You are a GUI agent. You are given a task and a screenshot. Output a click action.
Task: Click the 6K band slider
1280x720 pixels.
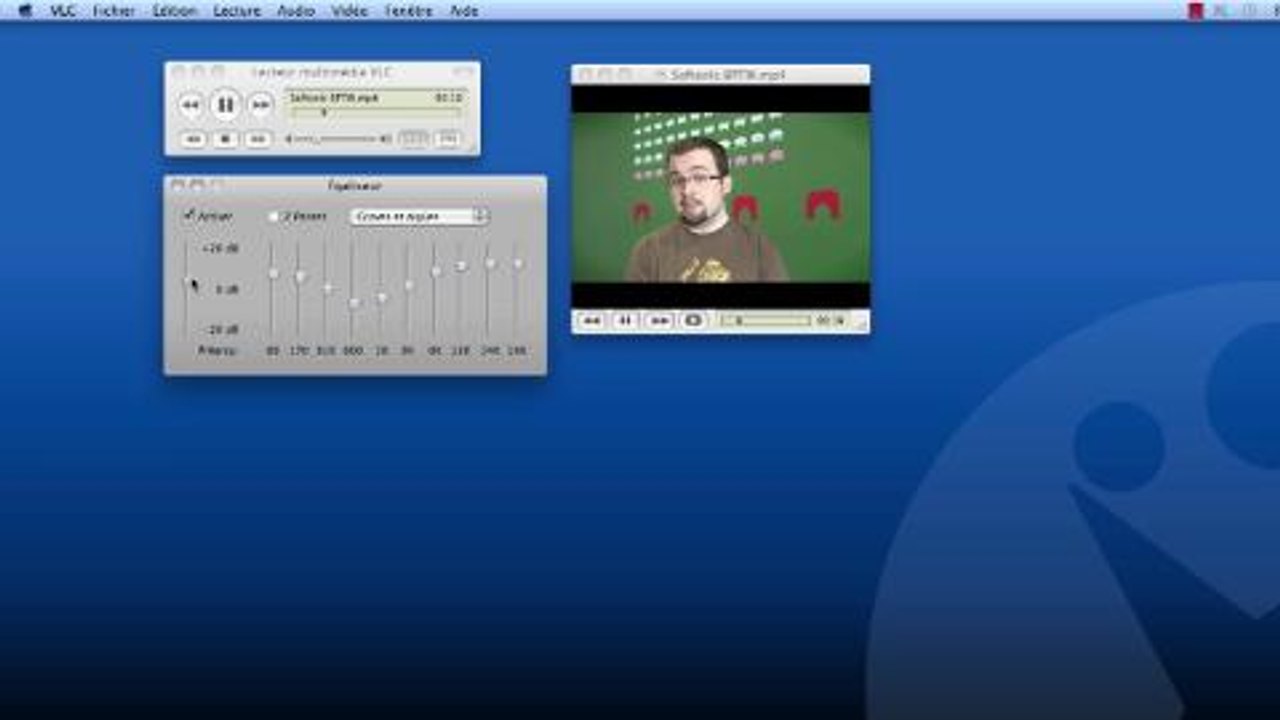[436, 290]
